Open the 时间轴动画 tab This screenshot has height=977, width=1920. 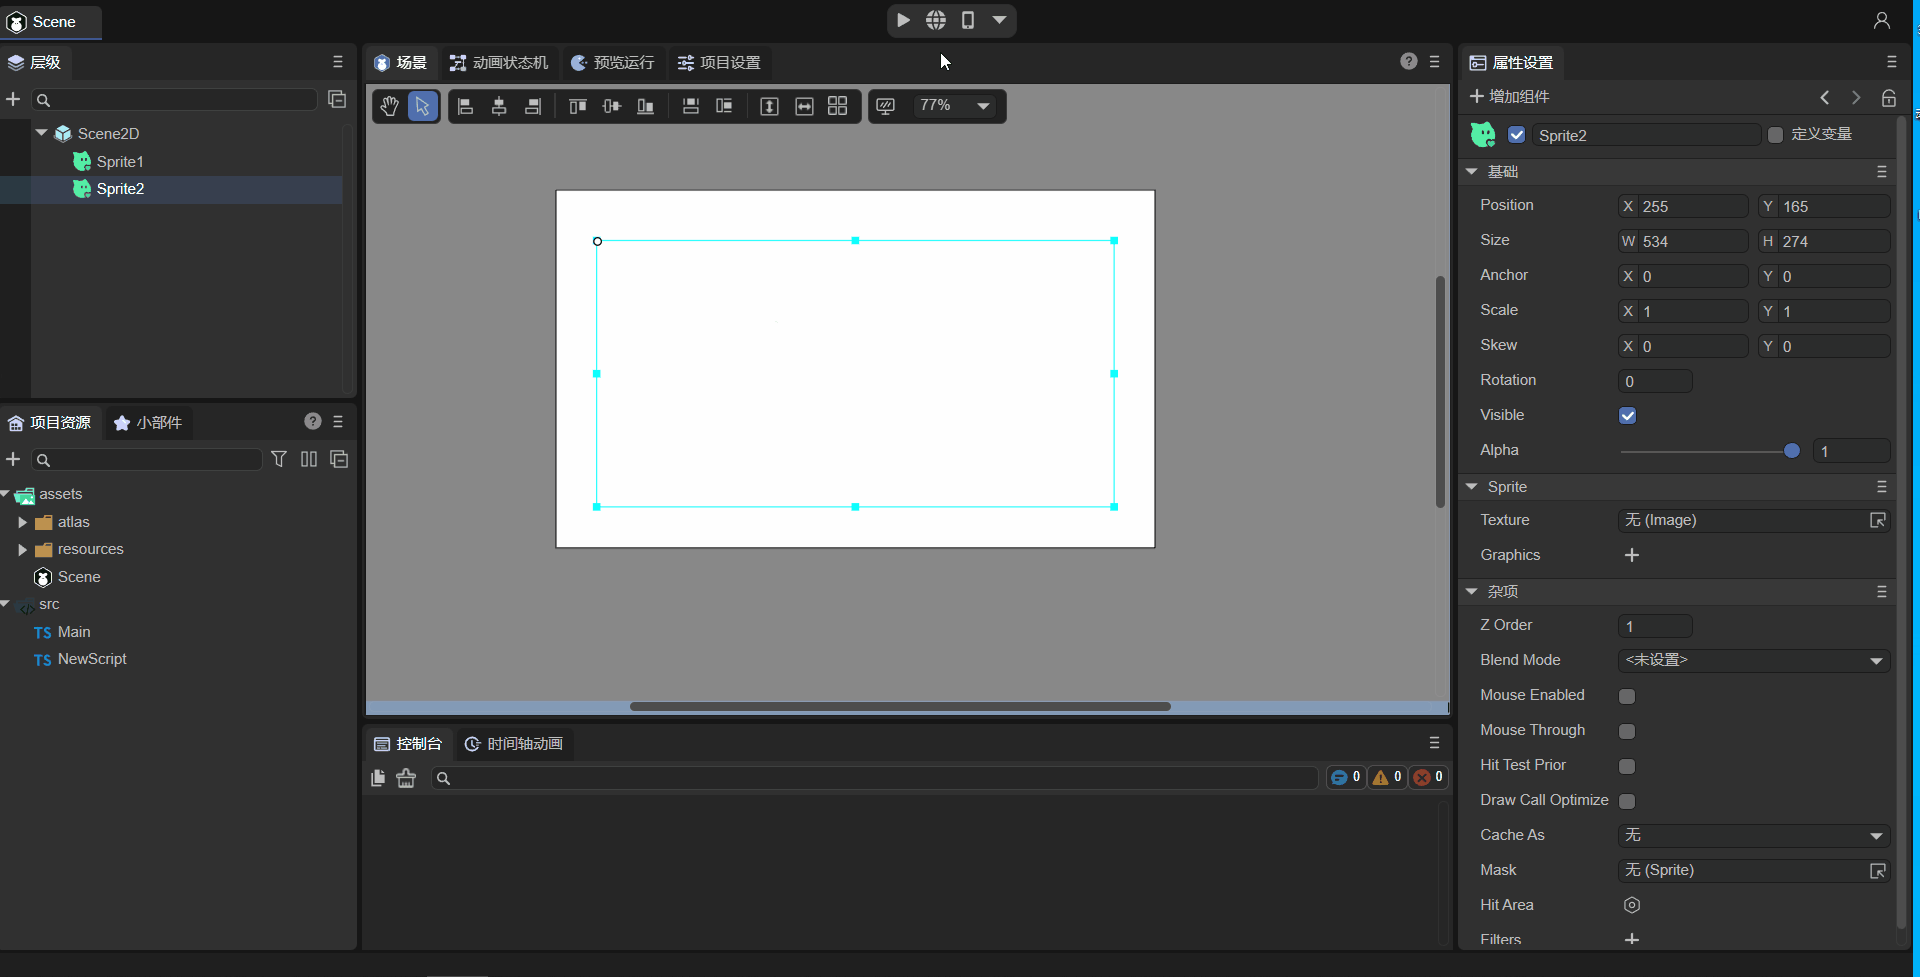pyautogui.click(x=514, y=744)
